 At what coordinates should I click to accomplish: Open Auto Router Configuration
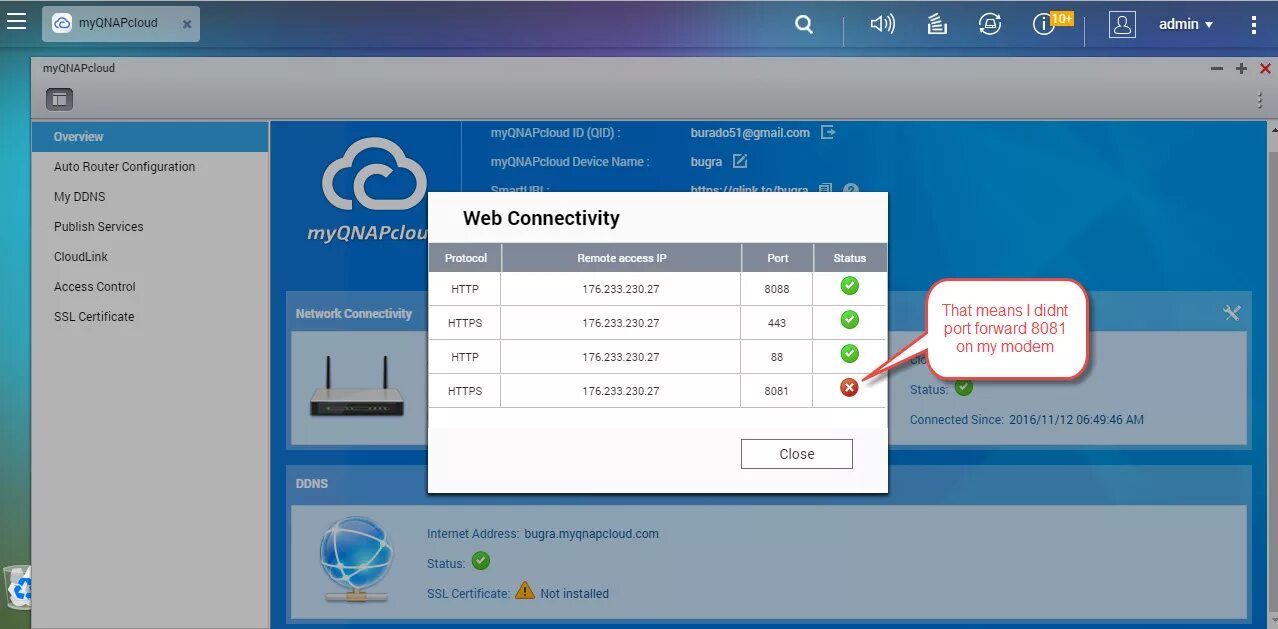tap(150, 167)
